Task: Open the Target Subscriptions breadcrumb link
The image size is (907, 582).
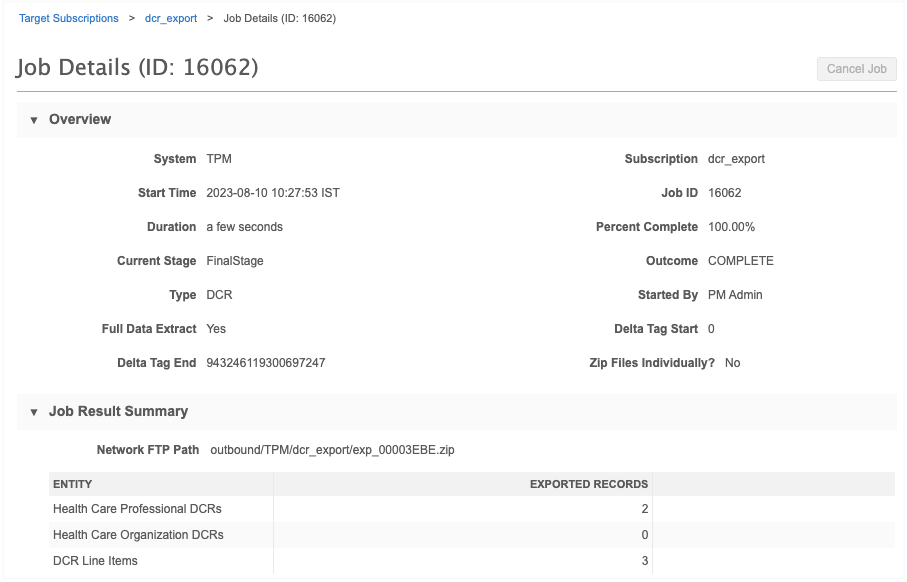Action: click(69, 19)
